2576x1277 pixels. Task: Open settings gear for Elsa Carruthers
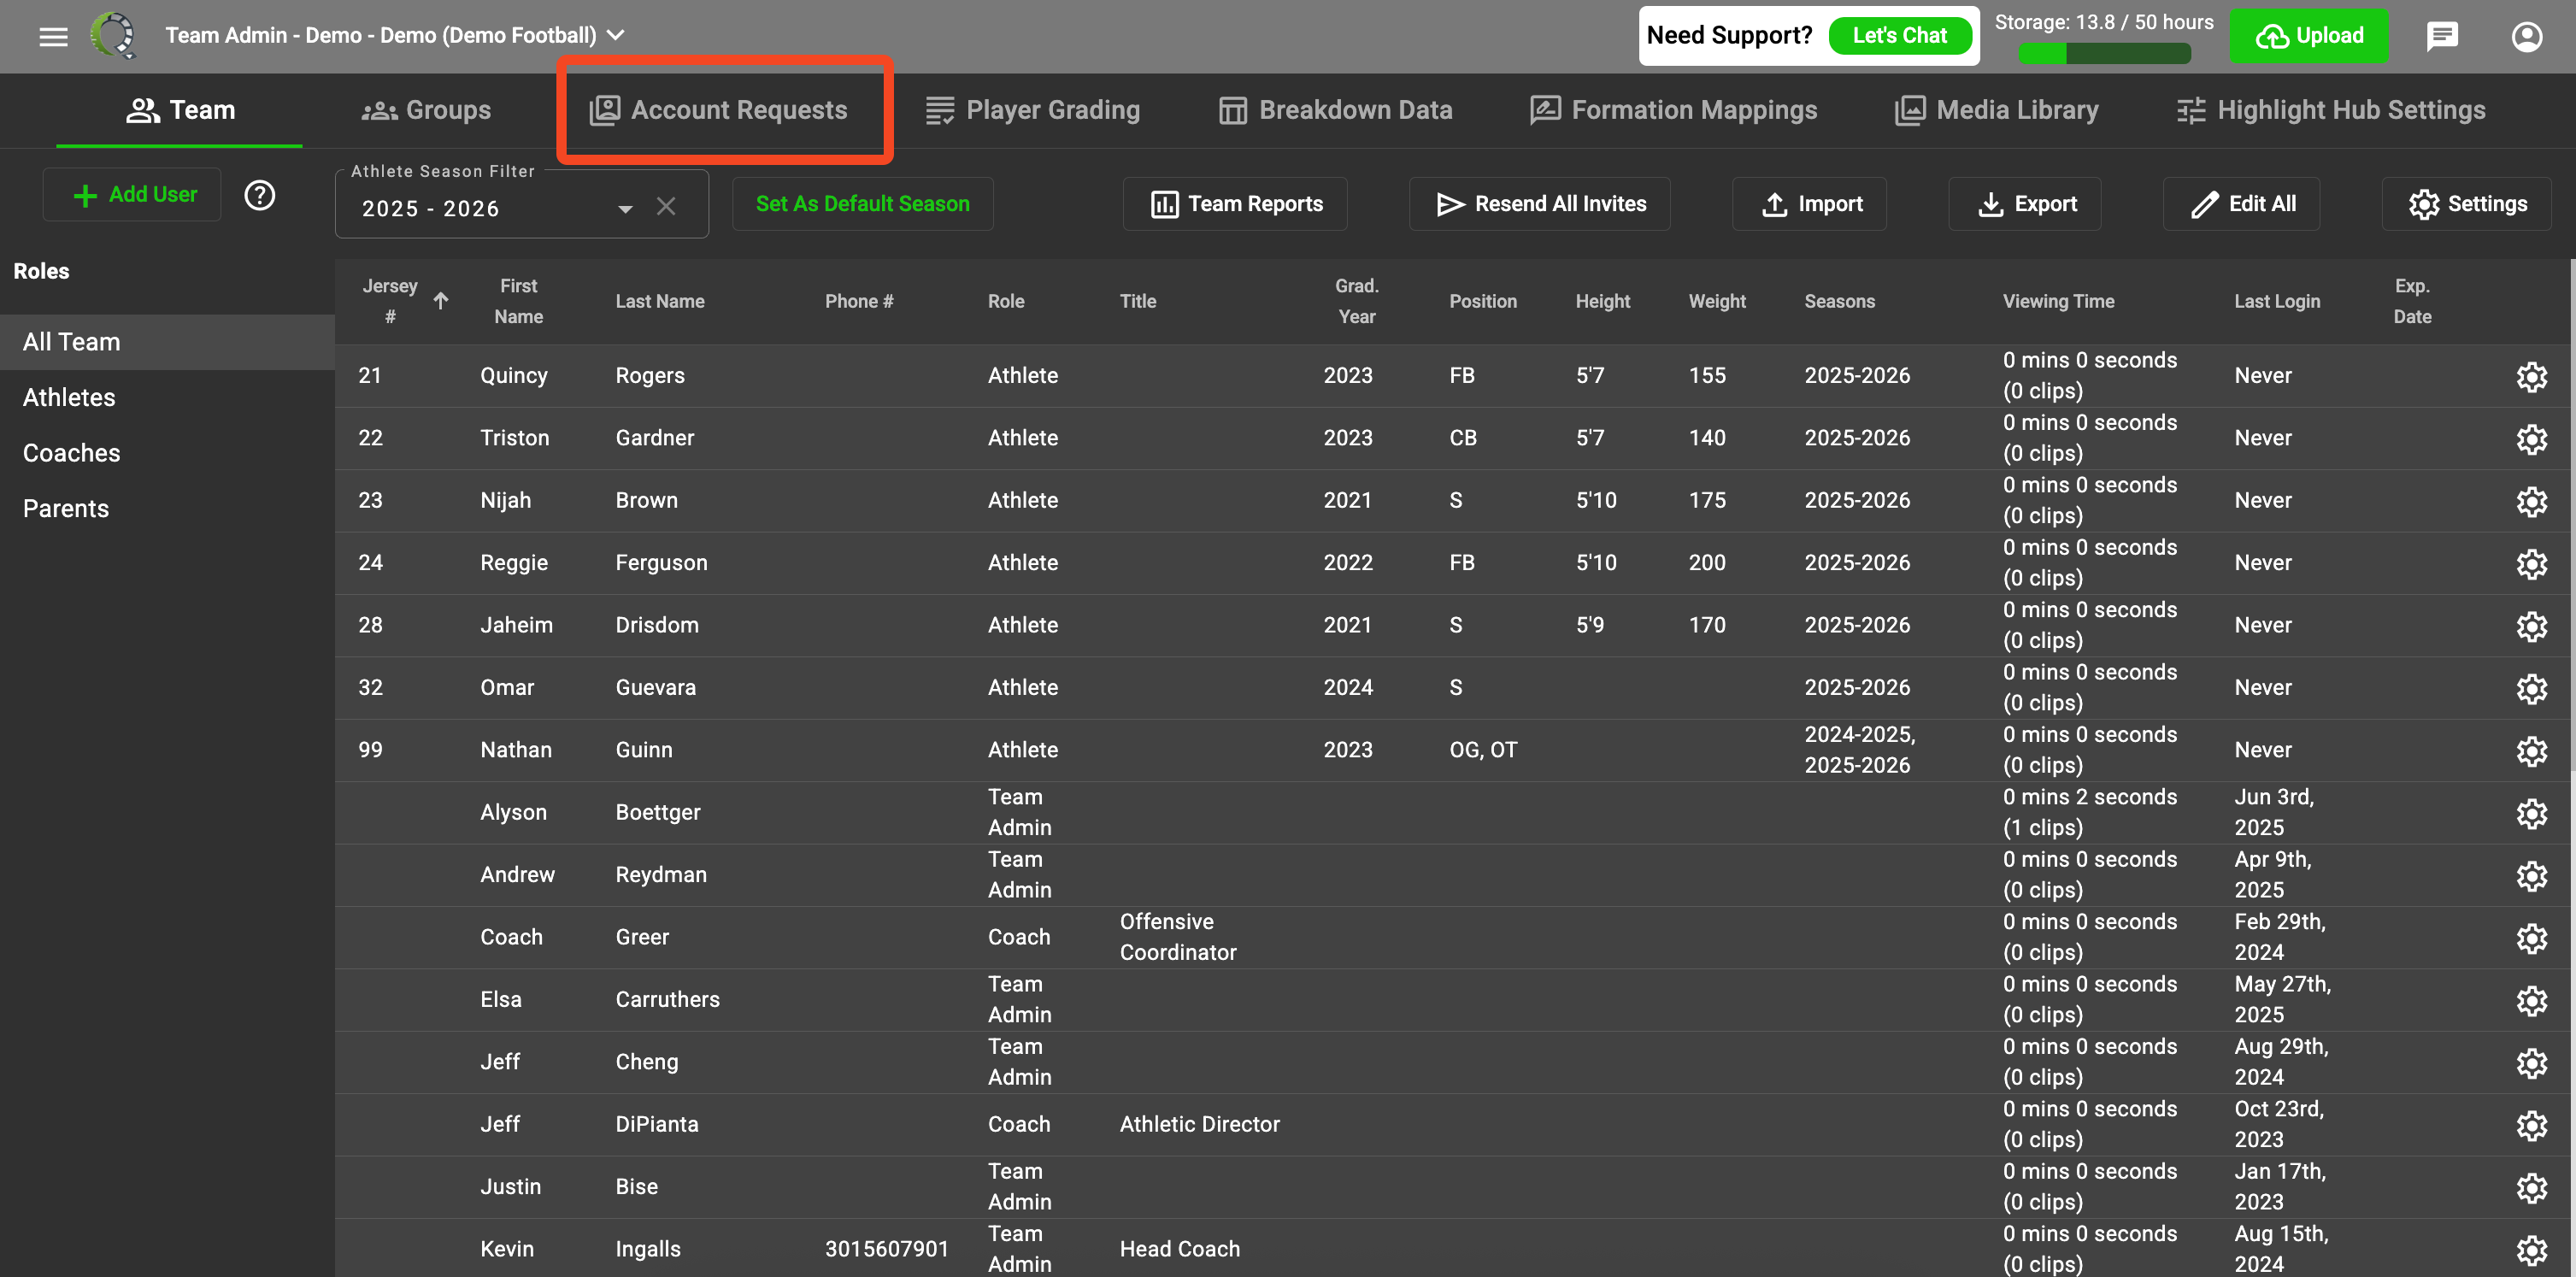click(2531, 1001)
